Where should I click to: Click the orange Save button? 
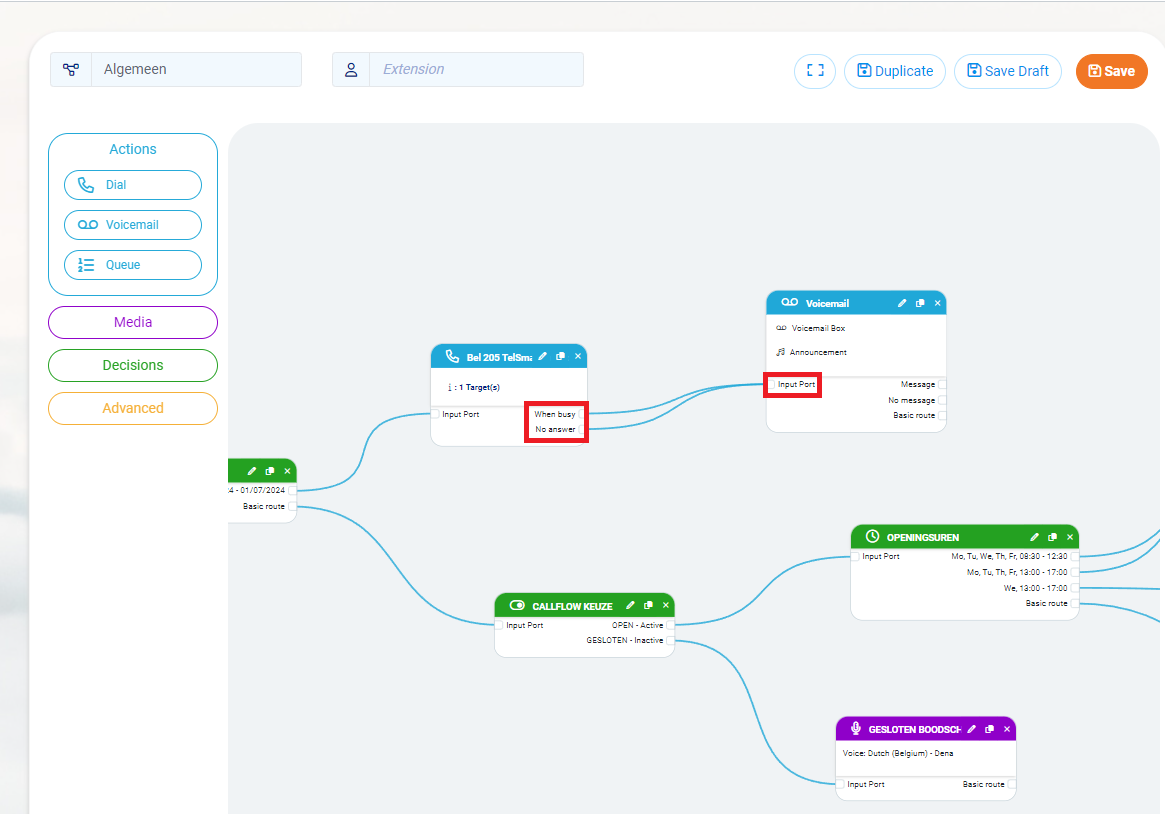[1111, 71]
